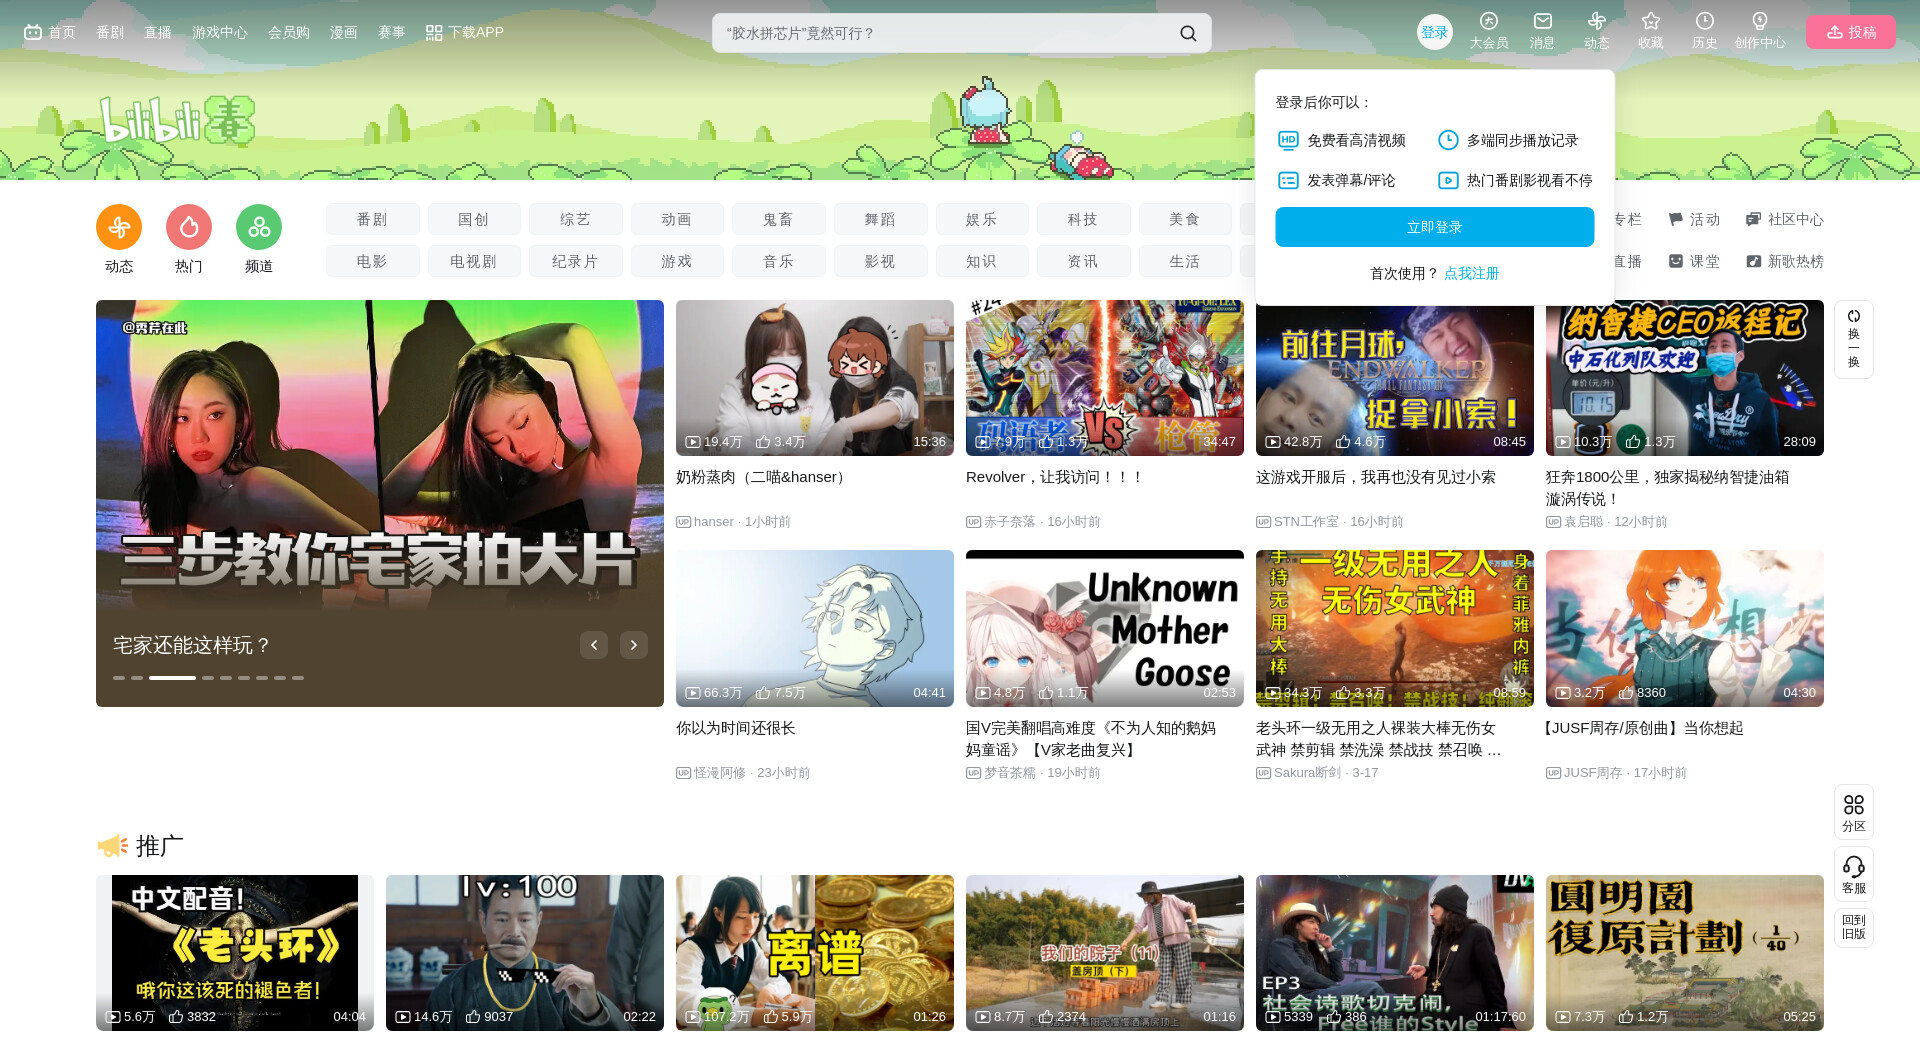
Task: Select the 纪录片 category tab
Action: coord(576,261)
